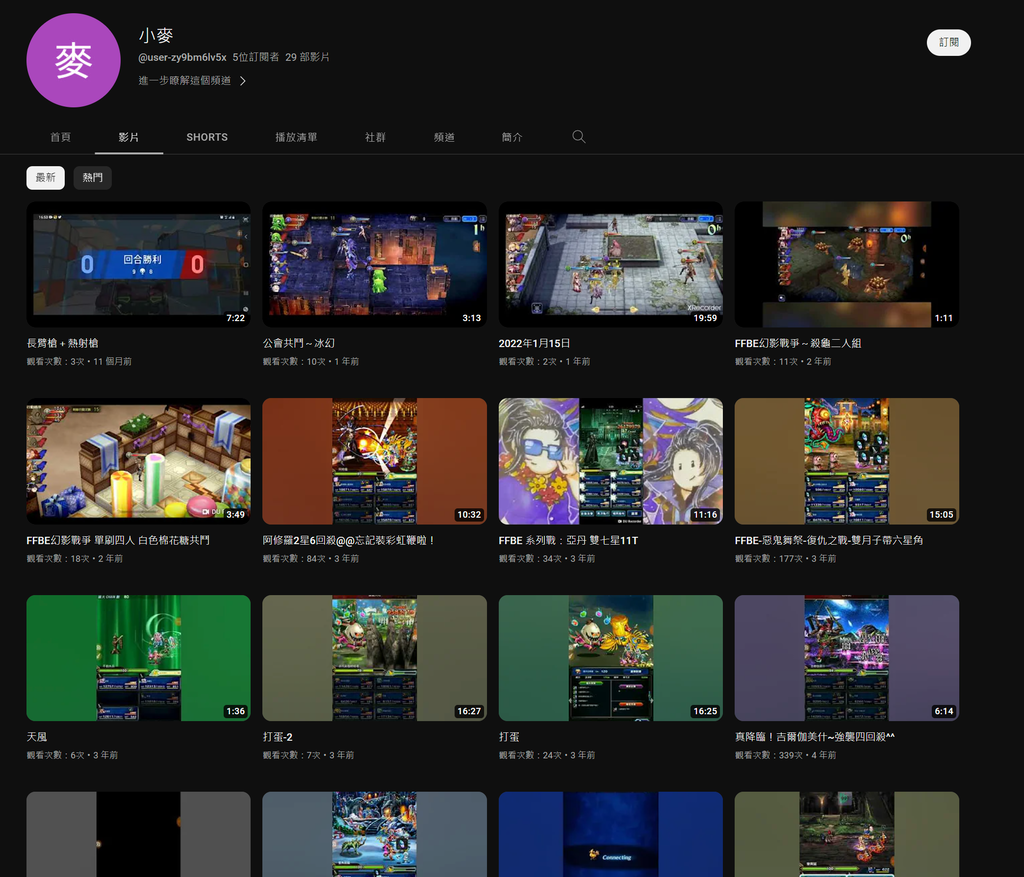The image size is (1024, 877).
Task: Click the 進一步瞭解這個頻道 link text
Action: [185, 81]
